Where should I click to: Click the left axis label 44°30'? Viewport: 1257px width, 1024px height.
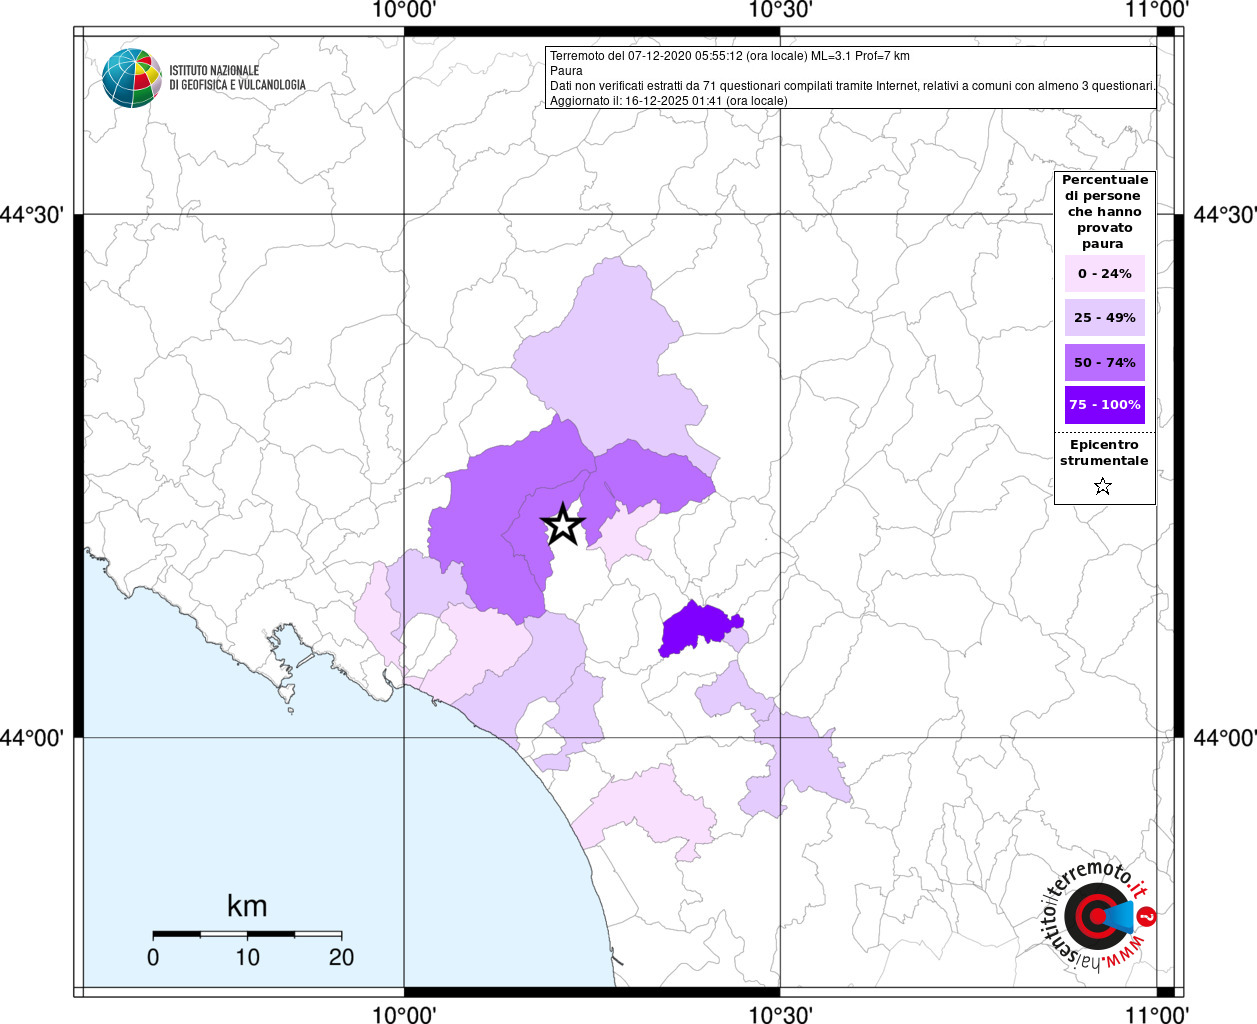[x=33, y=215]
